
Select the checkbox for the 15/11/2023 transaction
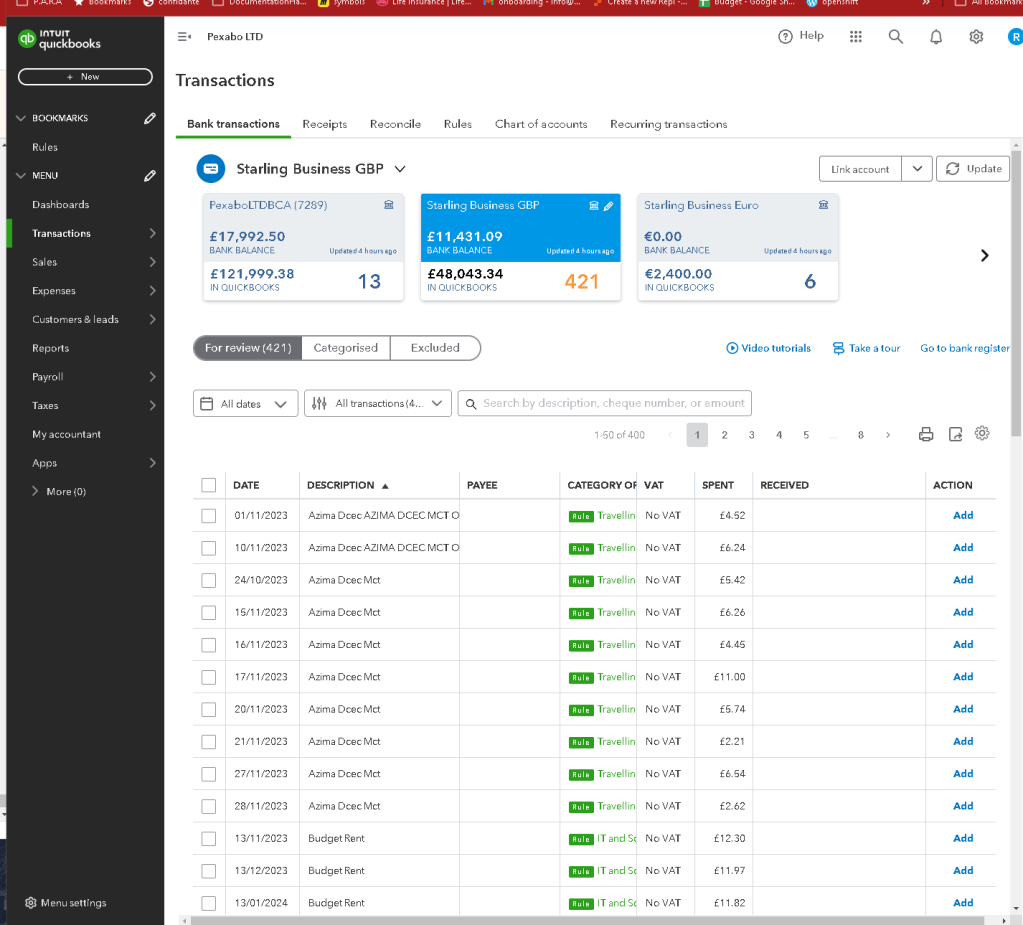pyautogui.click(x=209, y=613)
